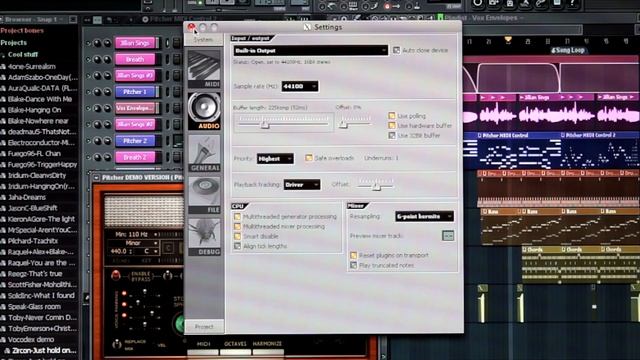This screenshot has width=640, height=360.
Task: Select the Breath 2 channel button
Action: tap(135, 157)
